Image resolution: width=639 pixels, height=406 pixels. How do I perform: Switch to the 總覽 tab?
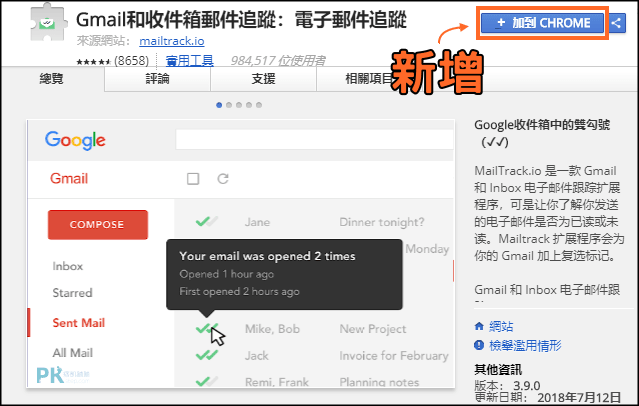pyautogui.click(x=52, y=78)
